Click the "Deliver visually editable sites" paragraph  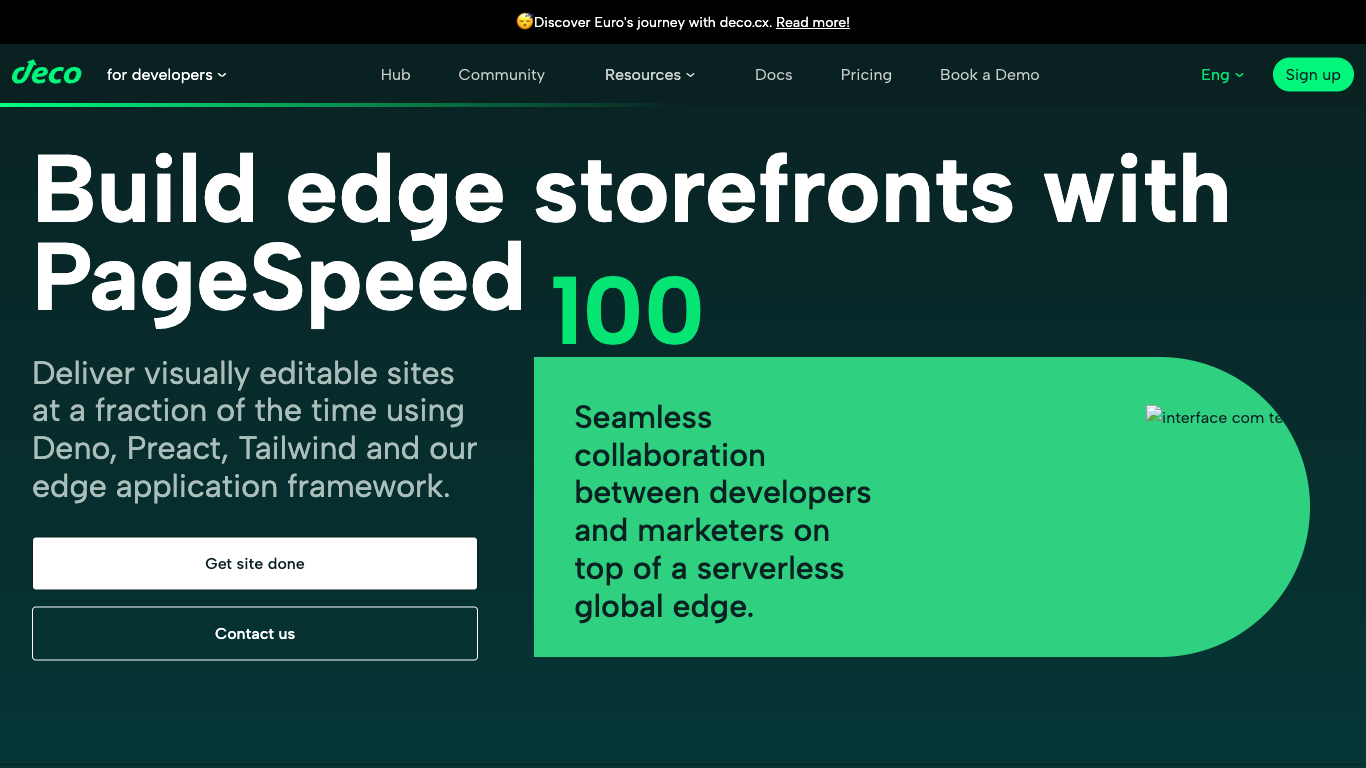[255, 430]
